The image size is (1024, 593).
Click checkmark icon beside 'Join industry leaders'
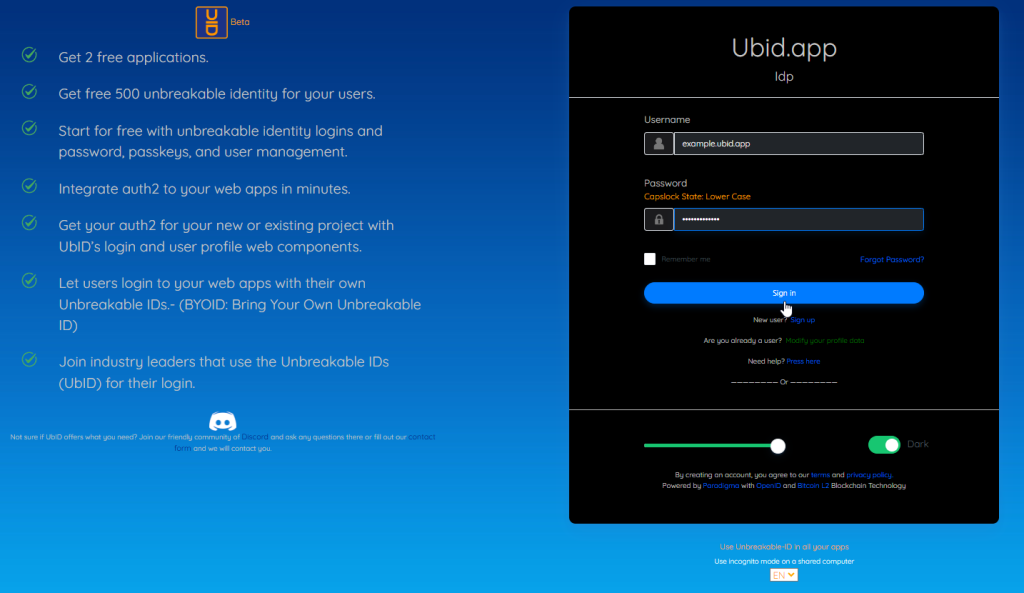coord(30,359)
